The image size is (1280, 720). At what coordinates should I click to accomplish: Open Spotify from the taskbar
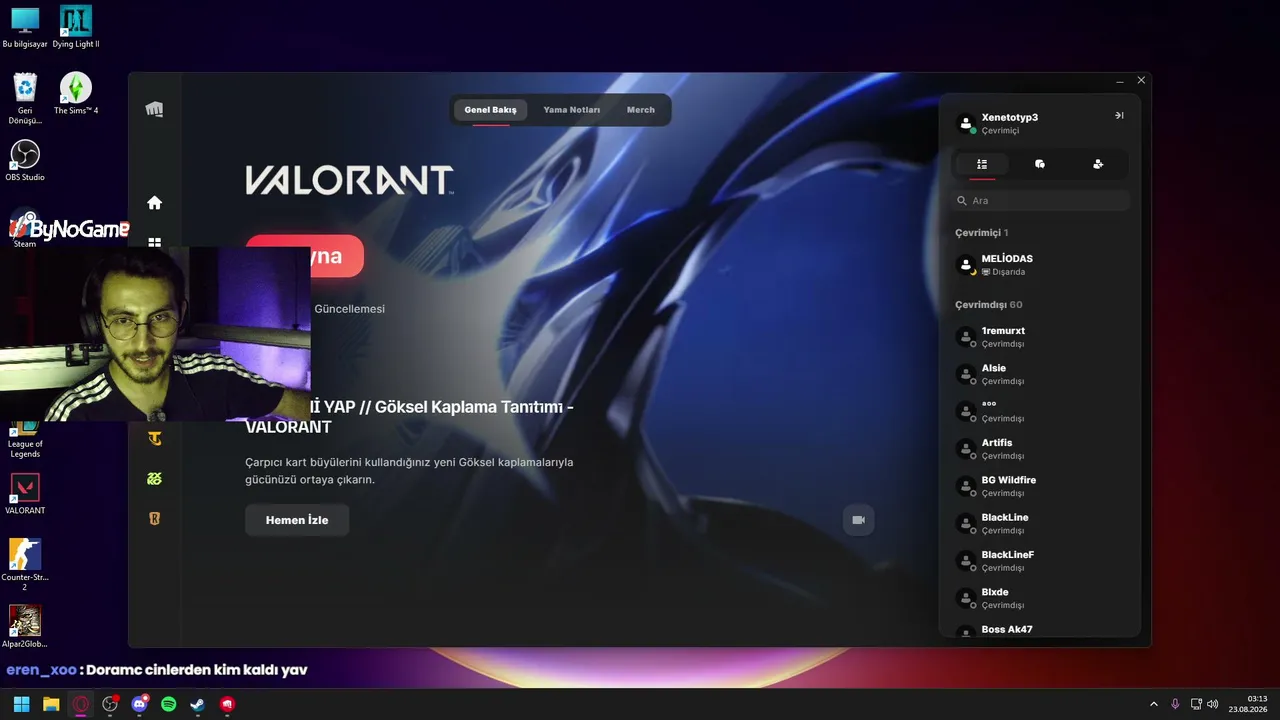click(169, 704)
